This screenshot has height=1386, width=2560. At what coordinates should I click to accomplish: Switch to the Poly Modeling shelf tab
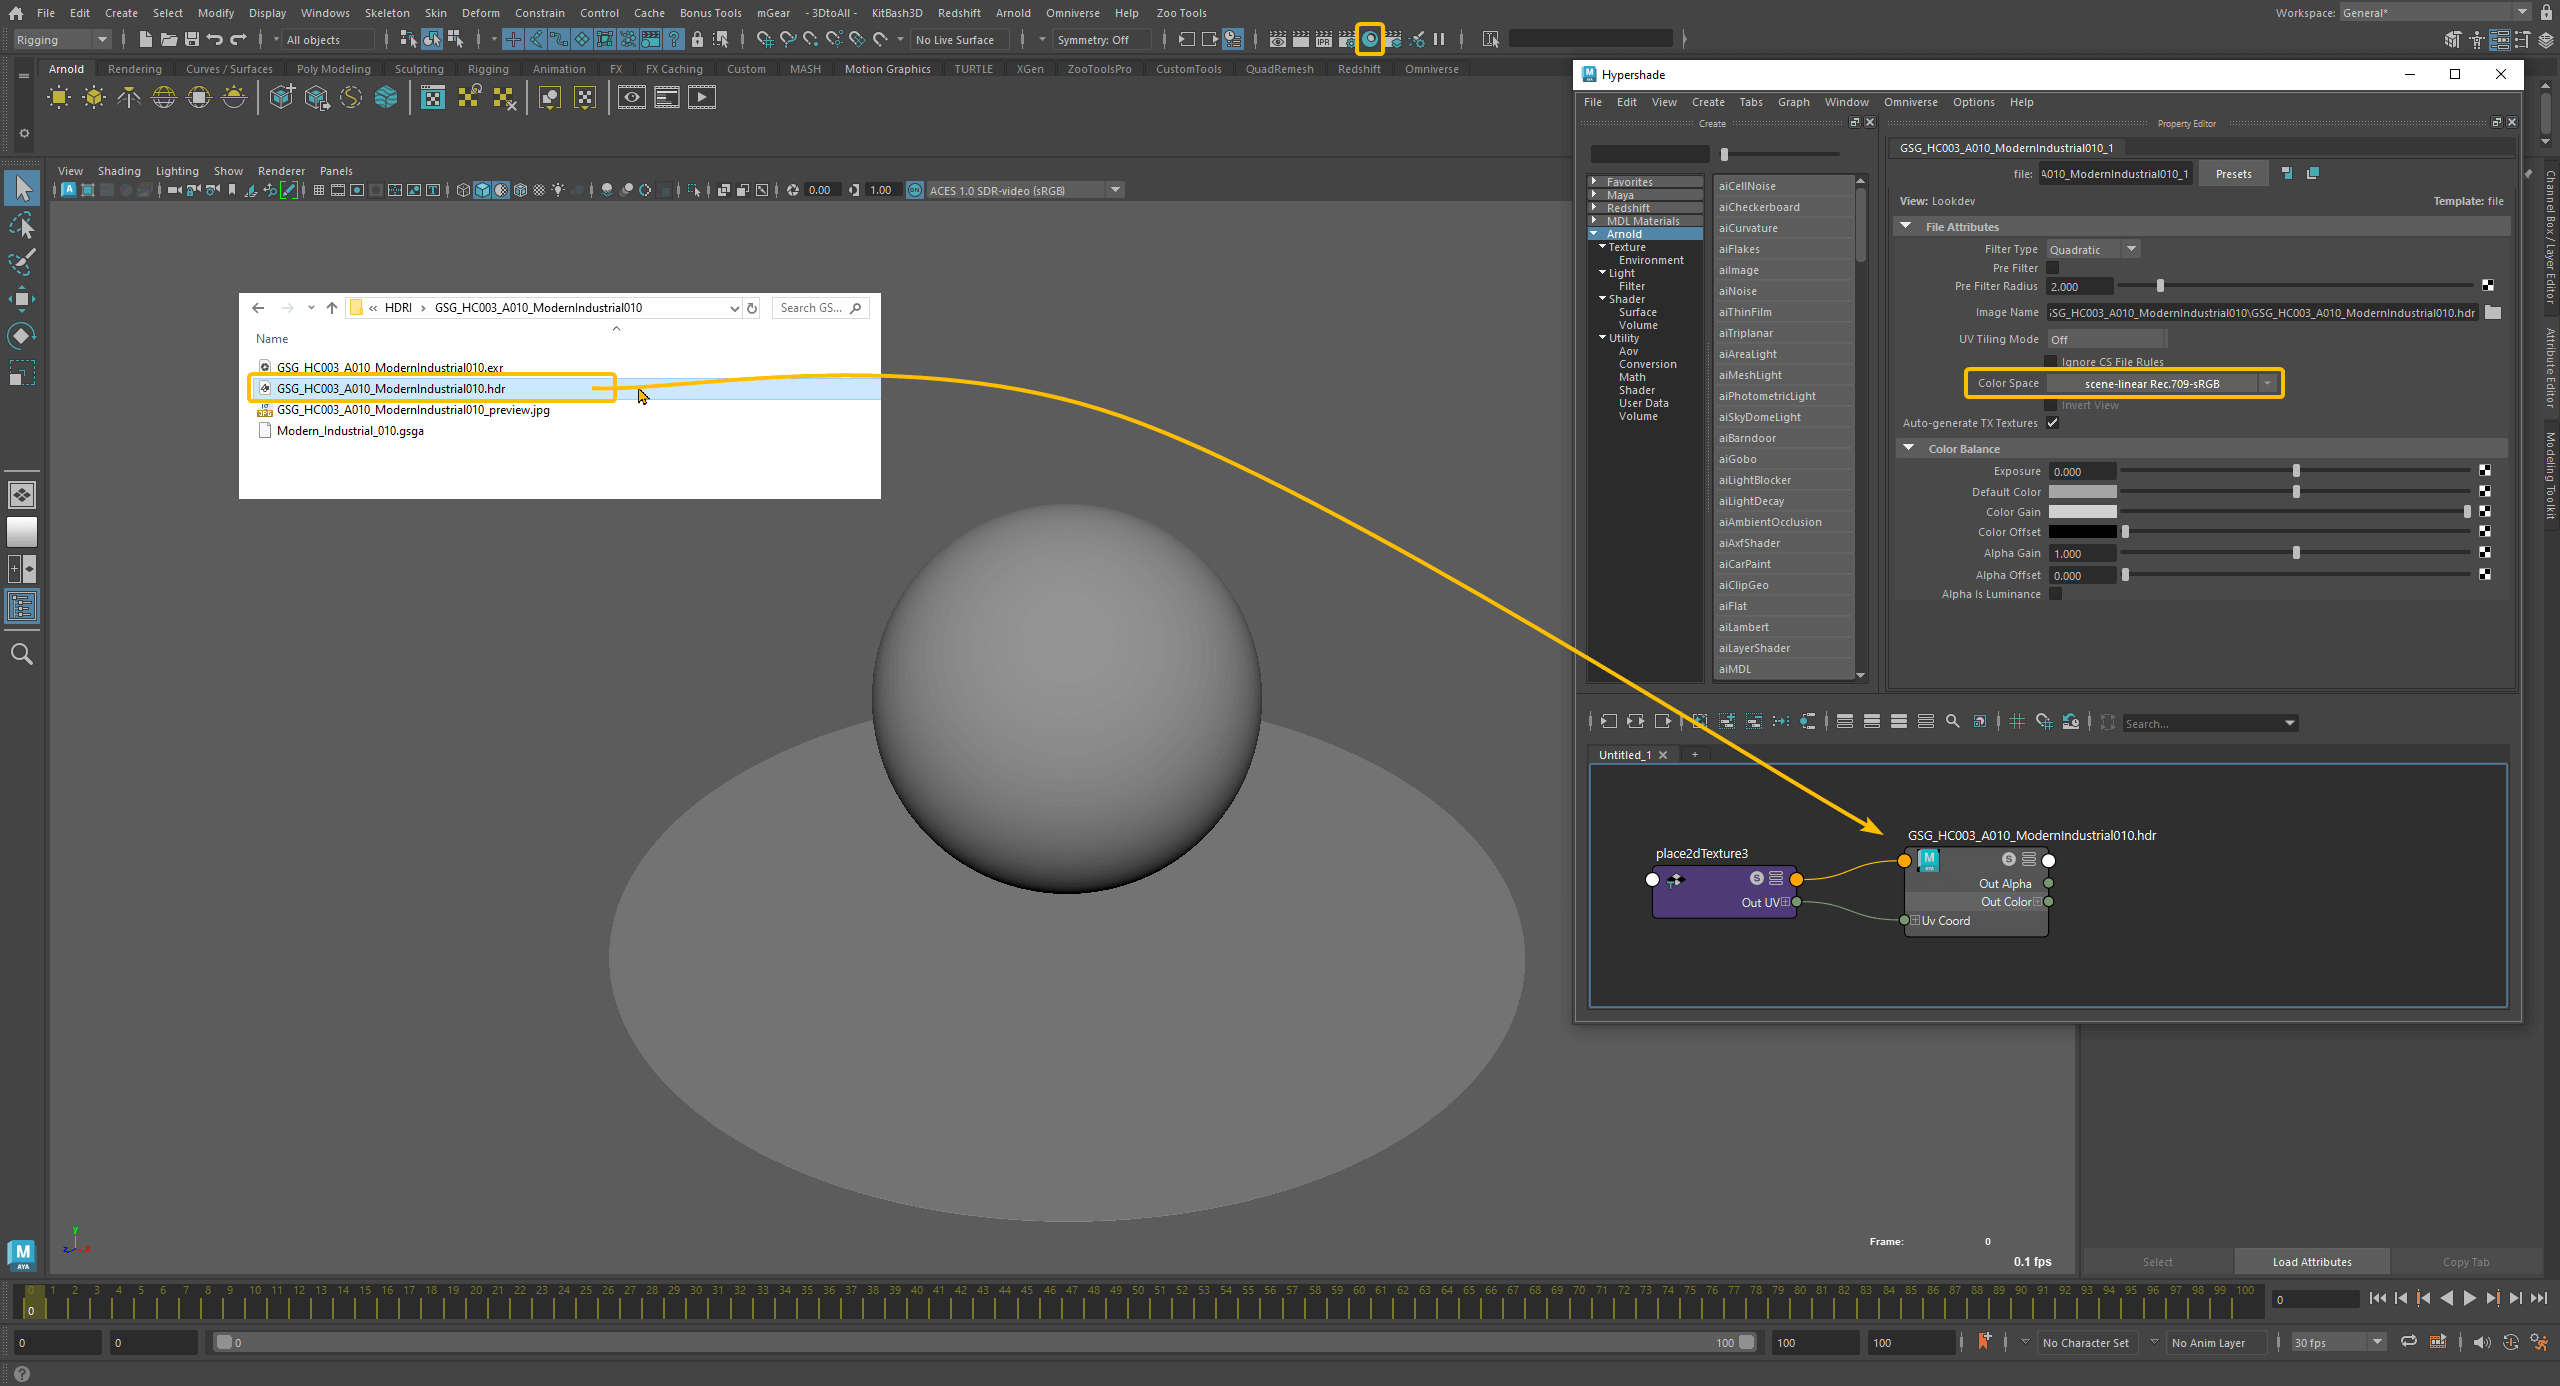point(333,69)
